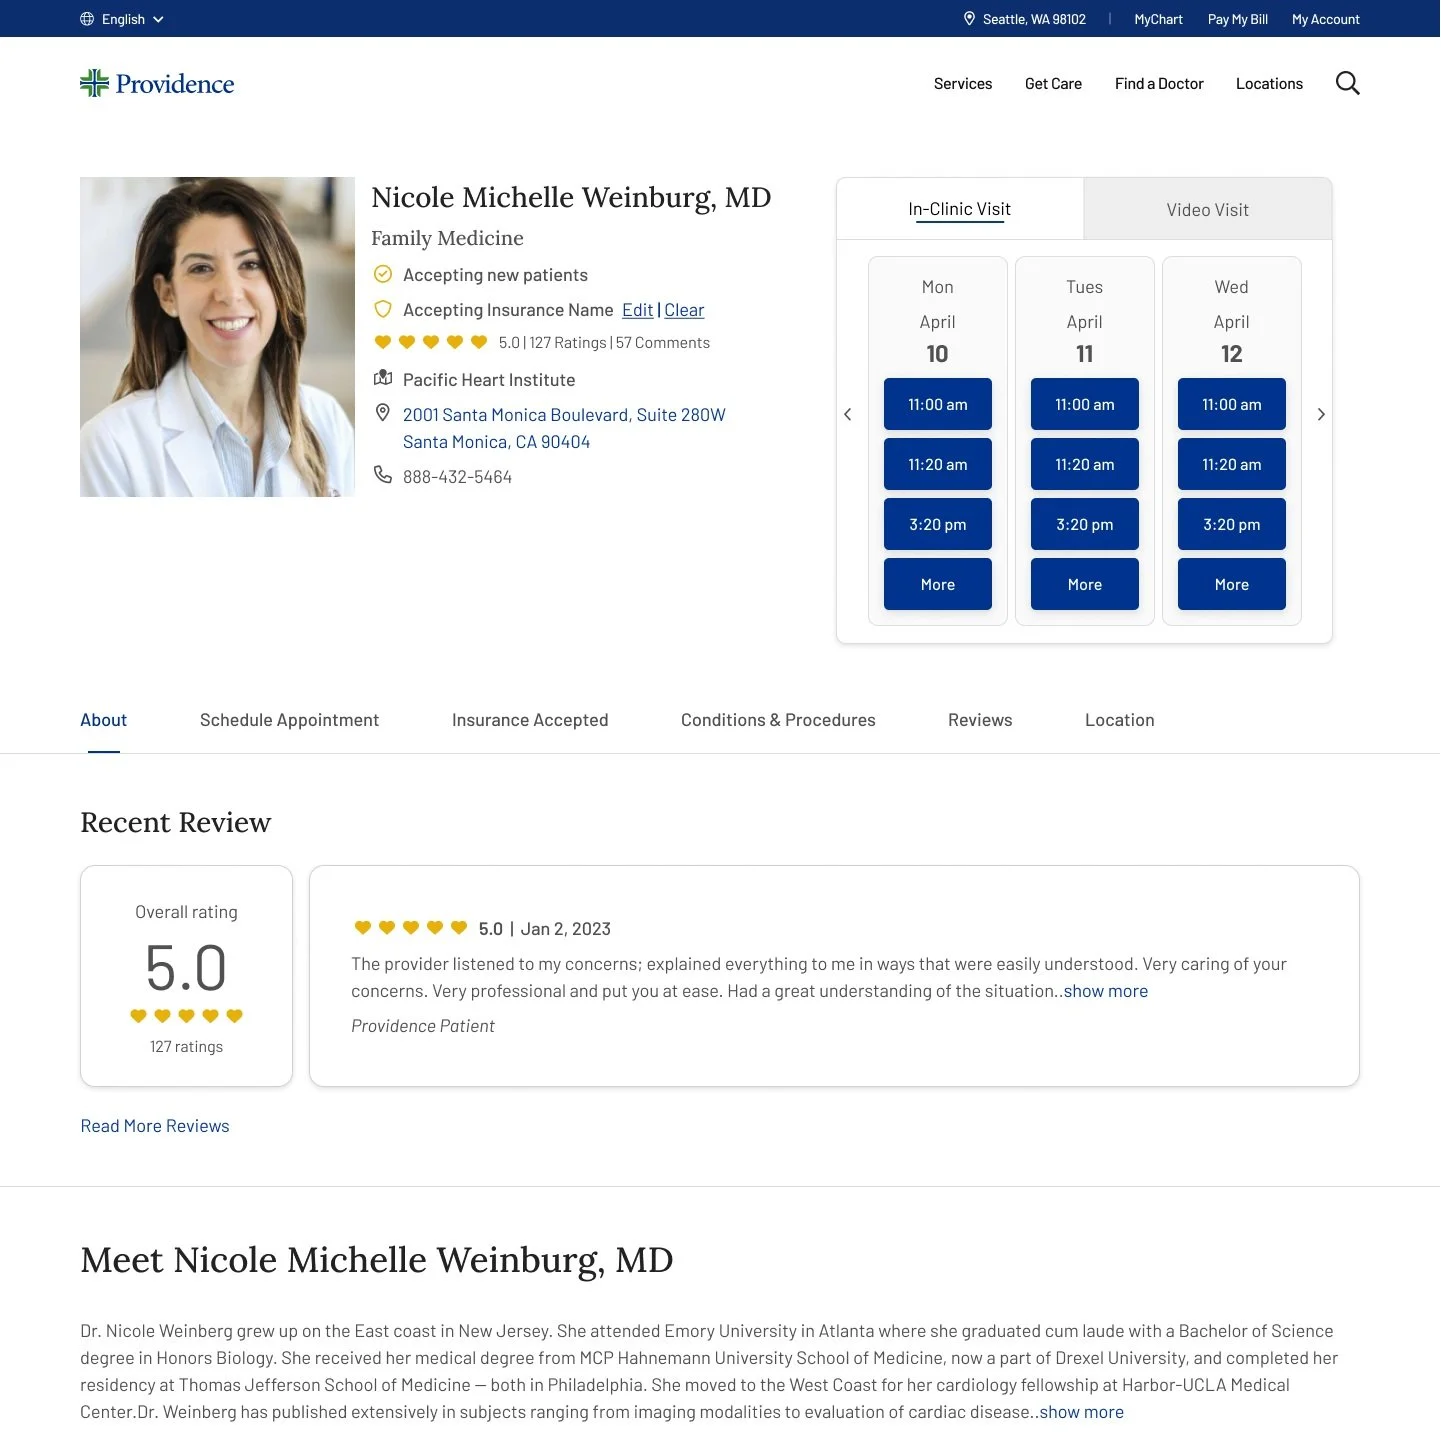
Task: Click the "Providence Patient" reviewer name
Action: [423, 1026]
